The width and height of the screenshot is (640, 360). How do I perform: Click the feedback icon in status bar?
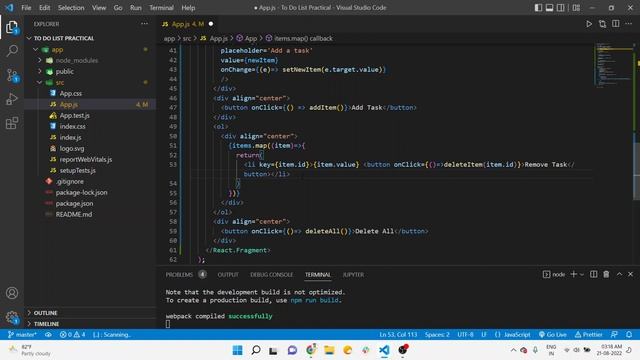[x=614, y=334]
